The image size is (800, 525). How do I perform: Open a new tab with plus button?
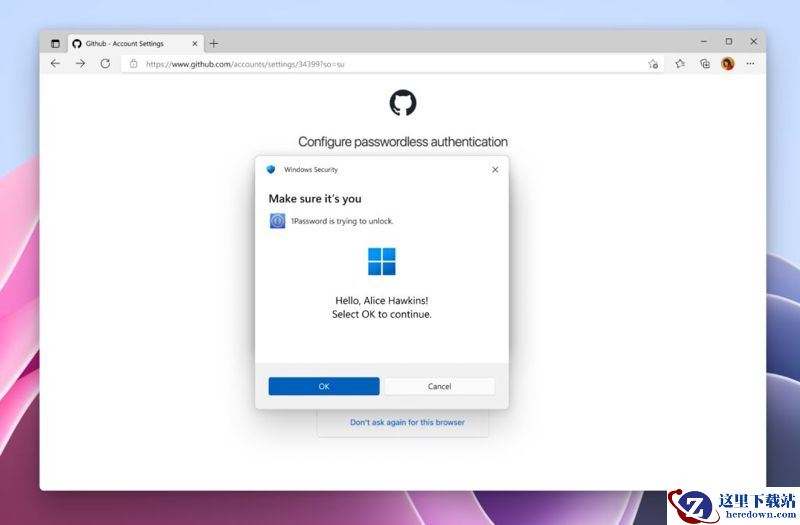pos(214,43)
